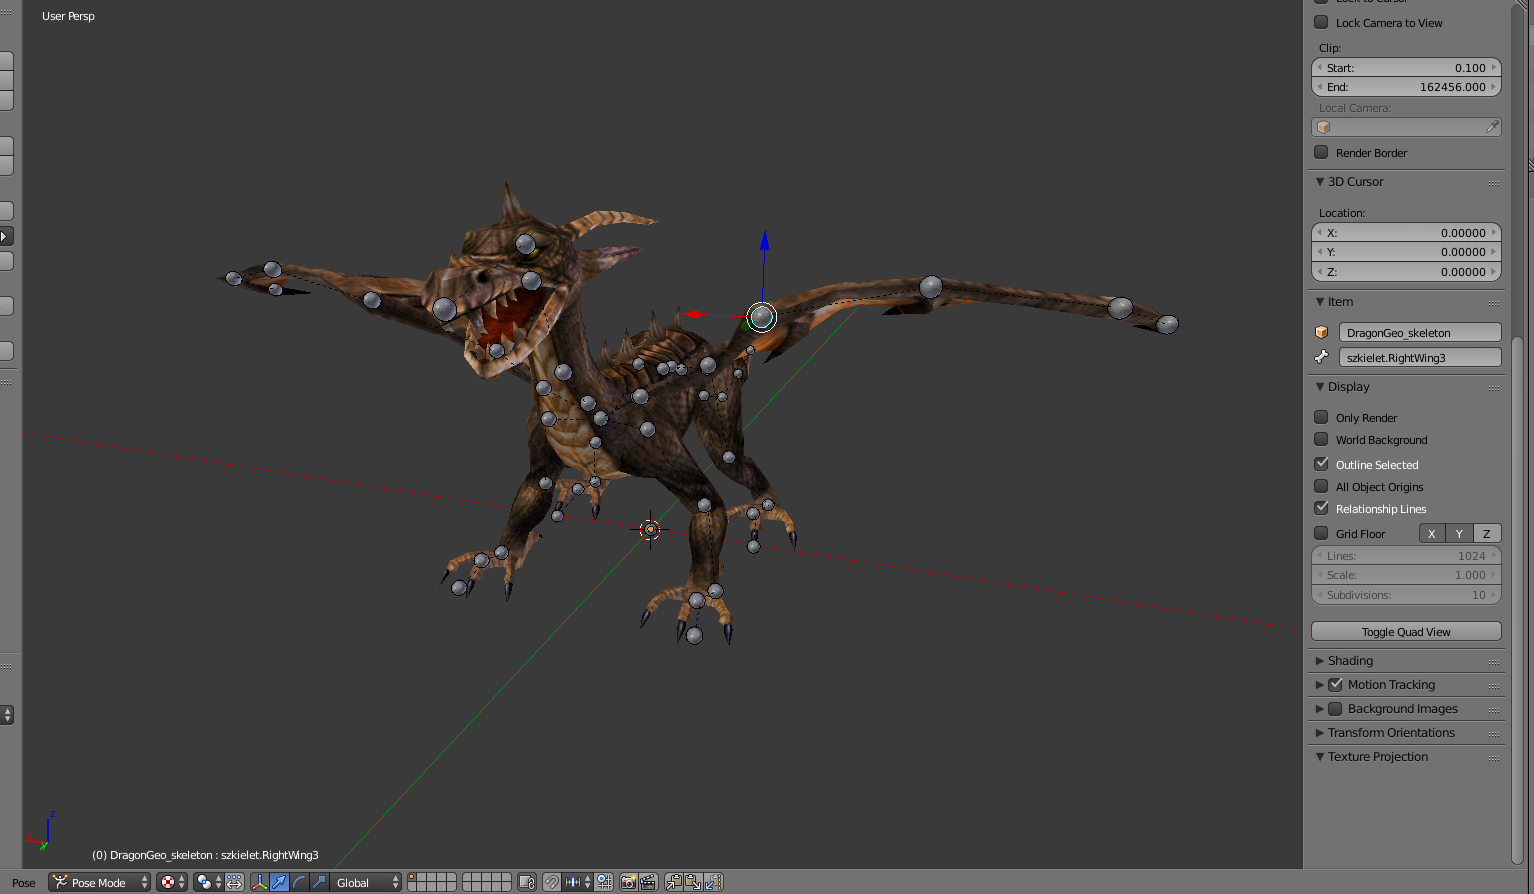The image size is (1534, 894).
Task: Expand the Transform Orientations panel
Action: 1320,732
